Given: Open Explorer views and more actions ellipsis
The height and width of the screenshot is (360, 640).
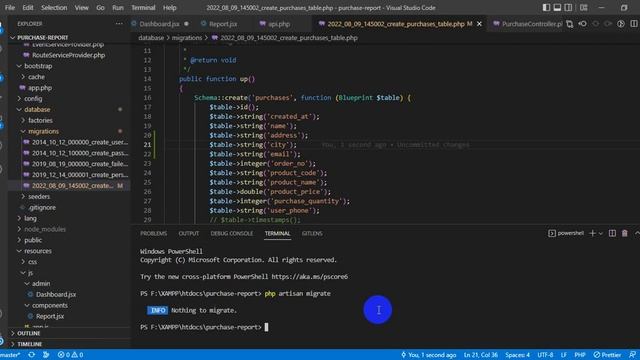Looking at the screenshot, I should (119, 24).
